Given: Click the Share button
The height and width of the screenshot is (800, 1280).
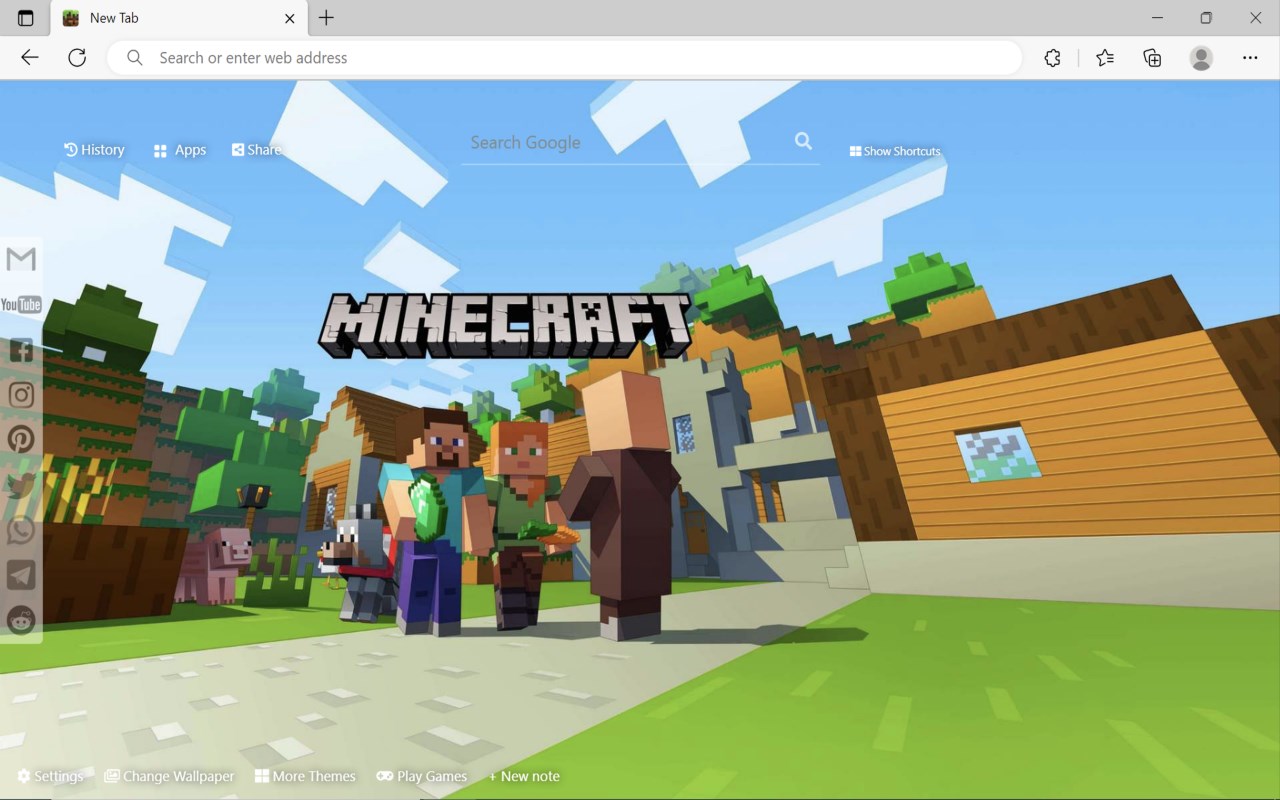Looking at the screenshot, I should pyautogui.click(x=256, y=150).
